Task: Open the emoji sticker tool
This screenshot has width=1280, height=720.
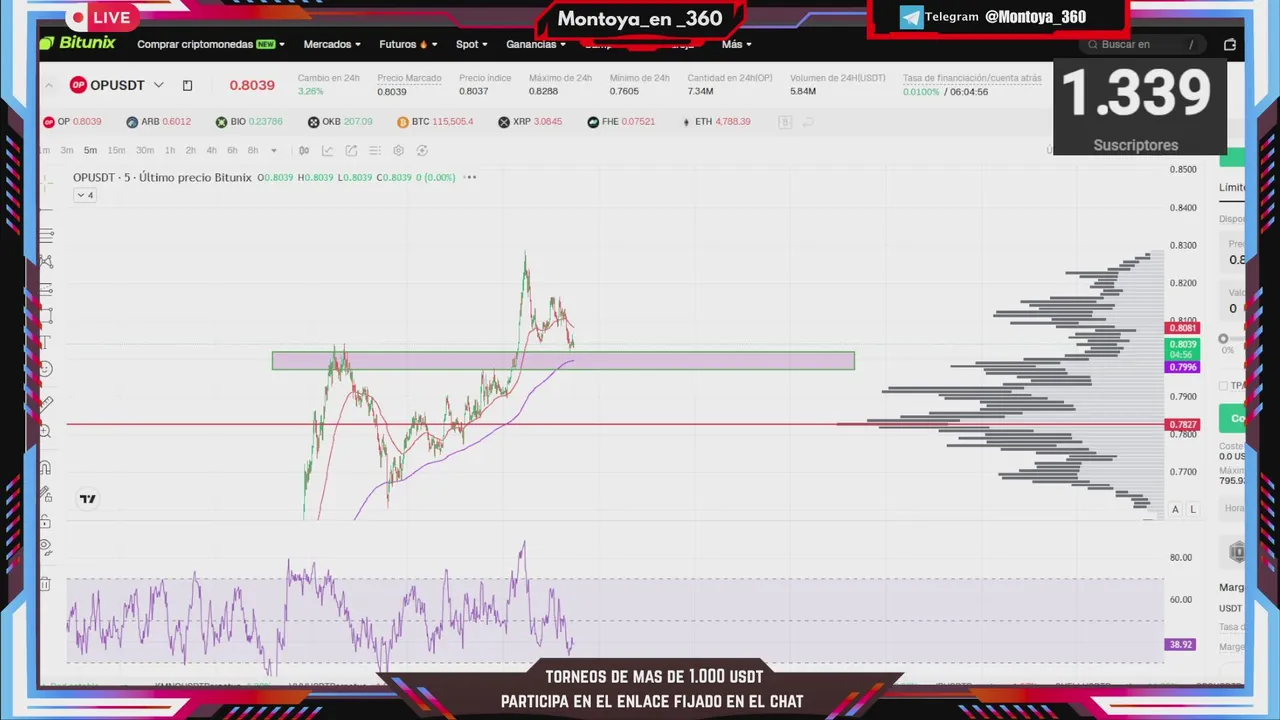Action: (x=46, y=369)
